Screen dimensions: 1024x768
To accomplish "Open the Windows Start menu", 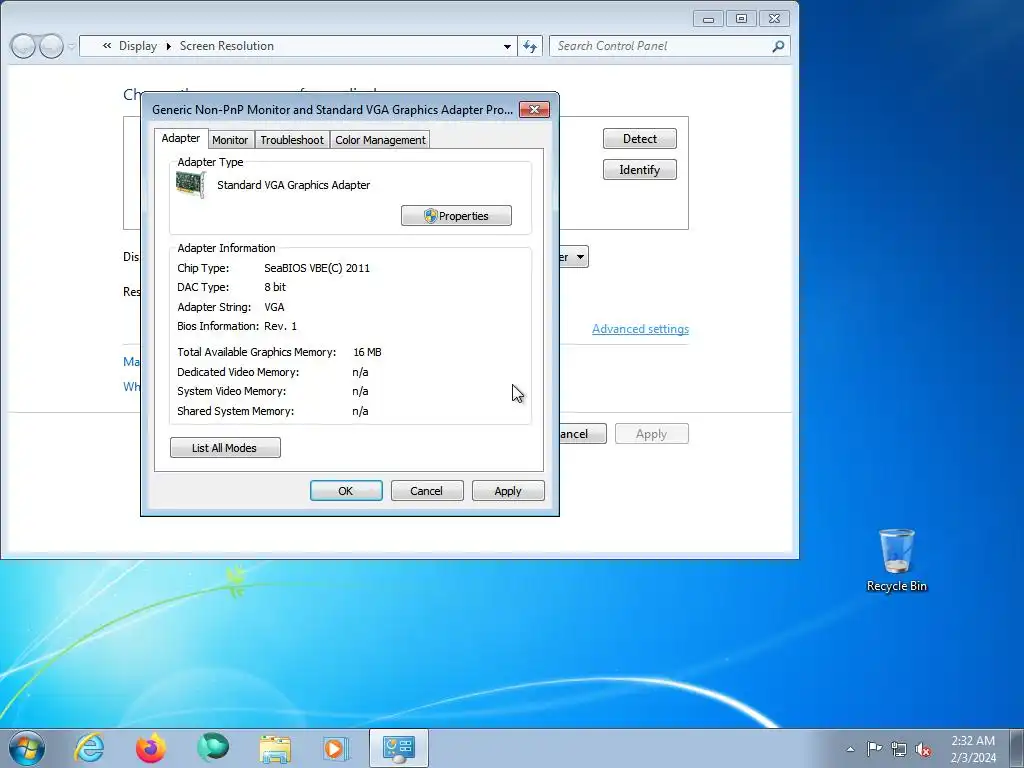I will click(x=27, y=748).
